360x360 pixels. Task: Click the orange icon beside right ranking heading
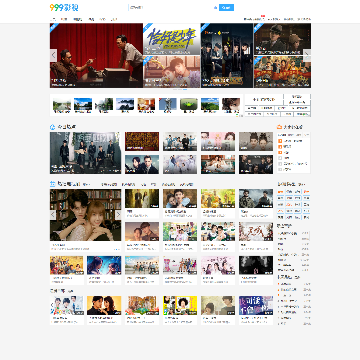(x=279, y=127)
